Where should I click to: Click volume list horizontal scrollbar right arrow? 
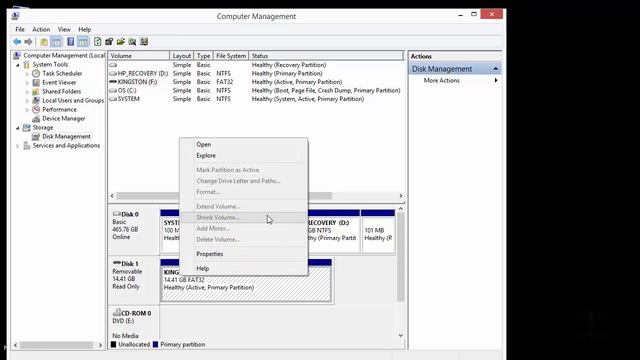tap(400, 196)
